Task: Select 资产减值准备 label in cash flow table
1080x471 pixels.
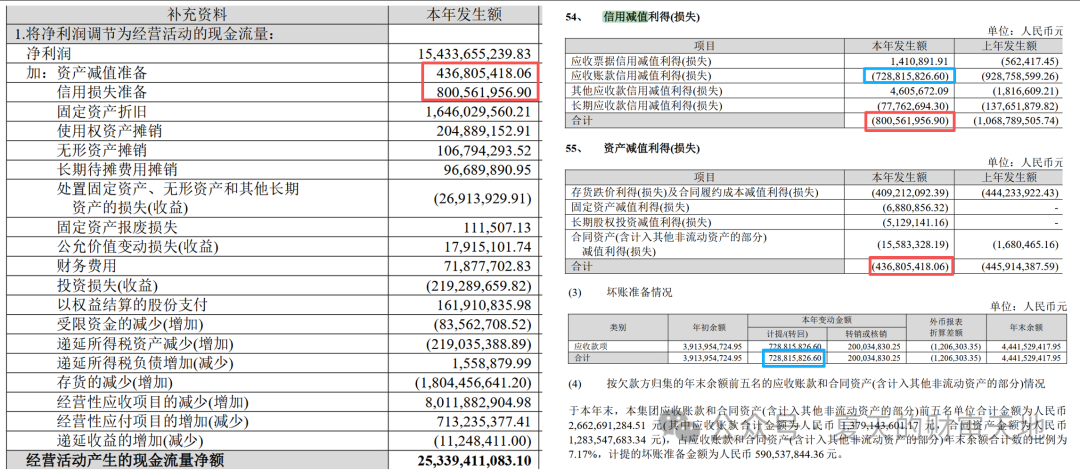Action: 101,73
